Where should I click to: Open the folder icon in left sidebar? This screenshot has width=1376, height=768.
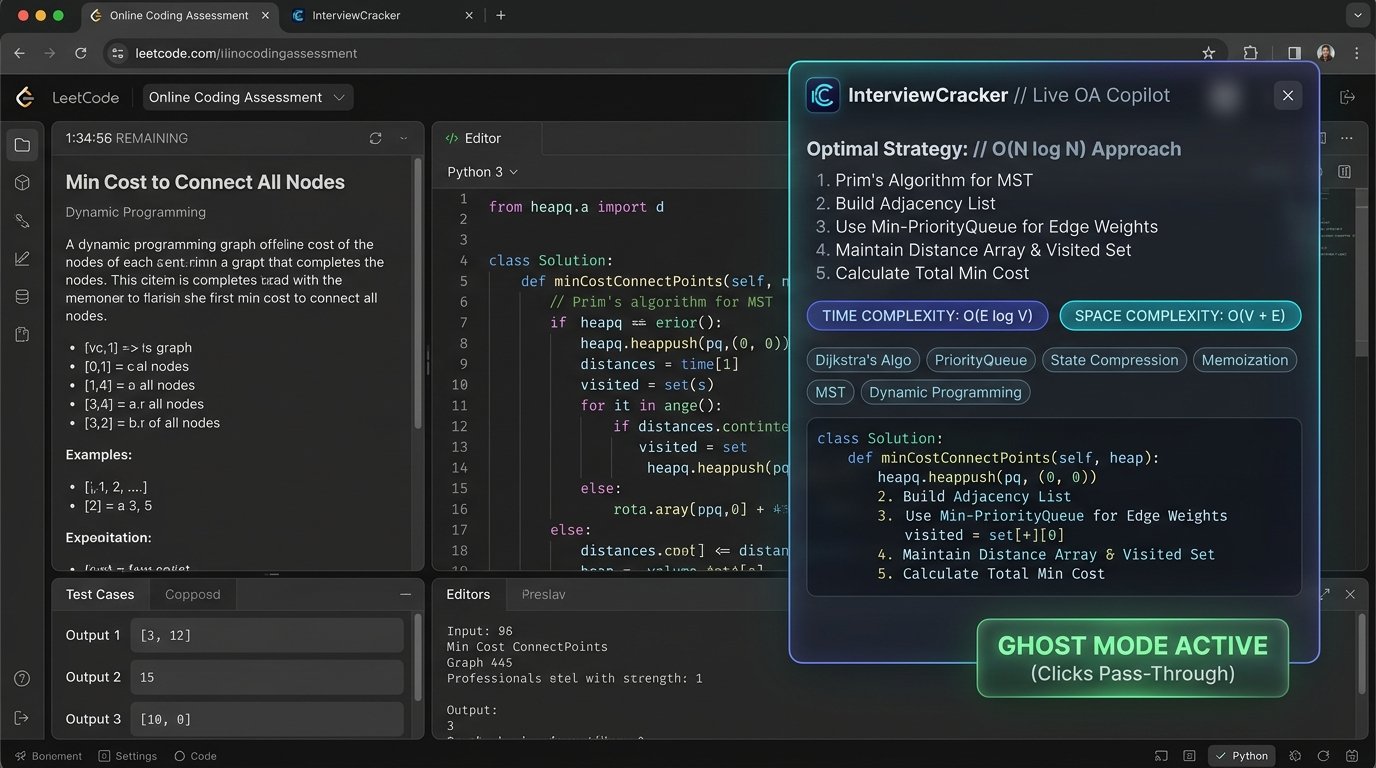pos(22,145)
